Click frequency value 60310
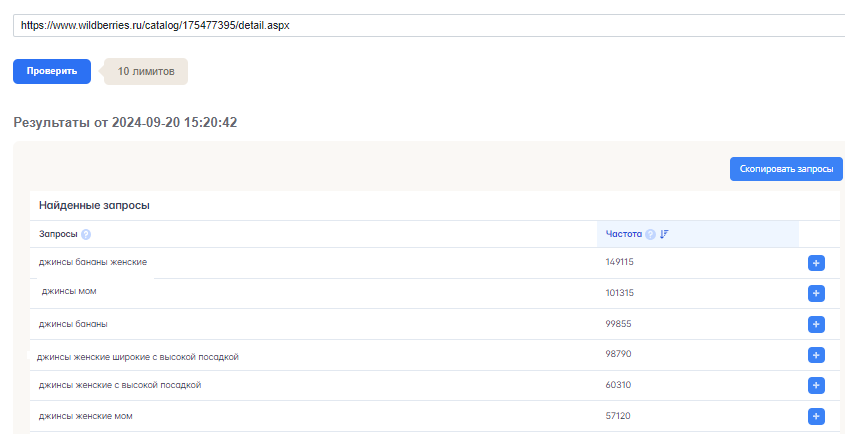 pyautogui.click(x=618, y=385)
